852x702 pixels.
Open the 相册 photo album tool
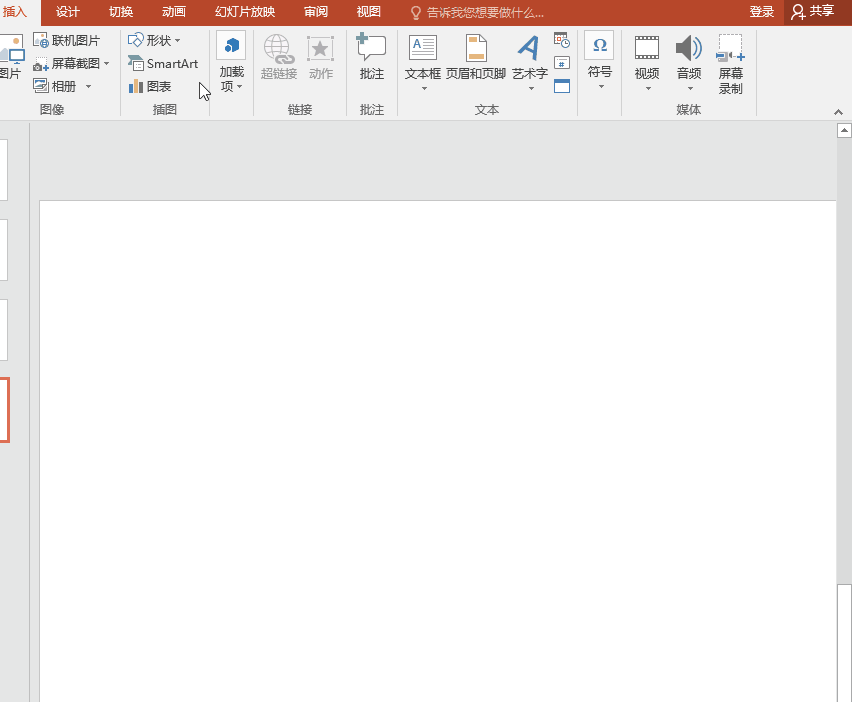[x=55, y=86]
